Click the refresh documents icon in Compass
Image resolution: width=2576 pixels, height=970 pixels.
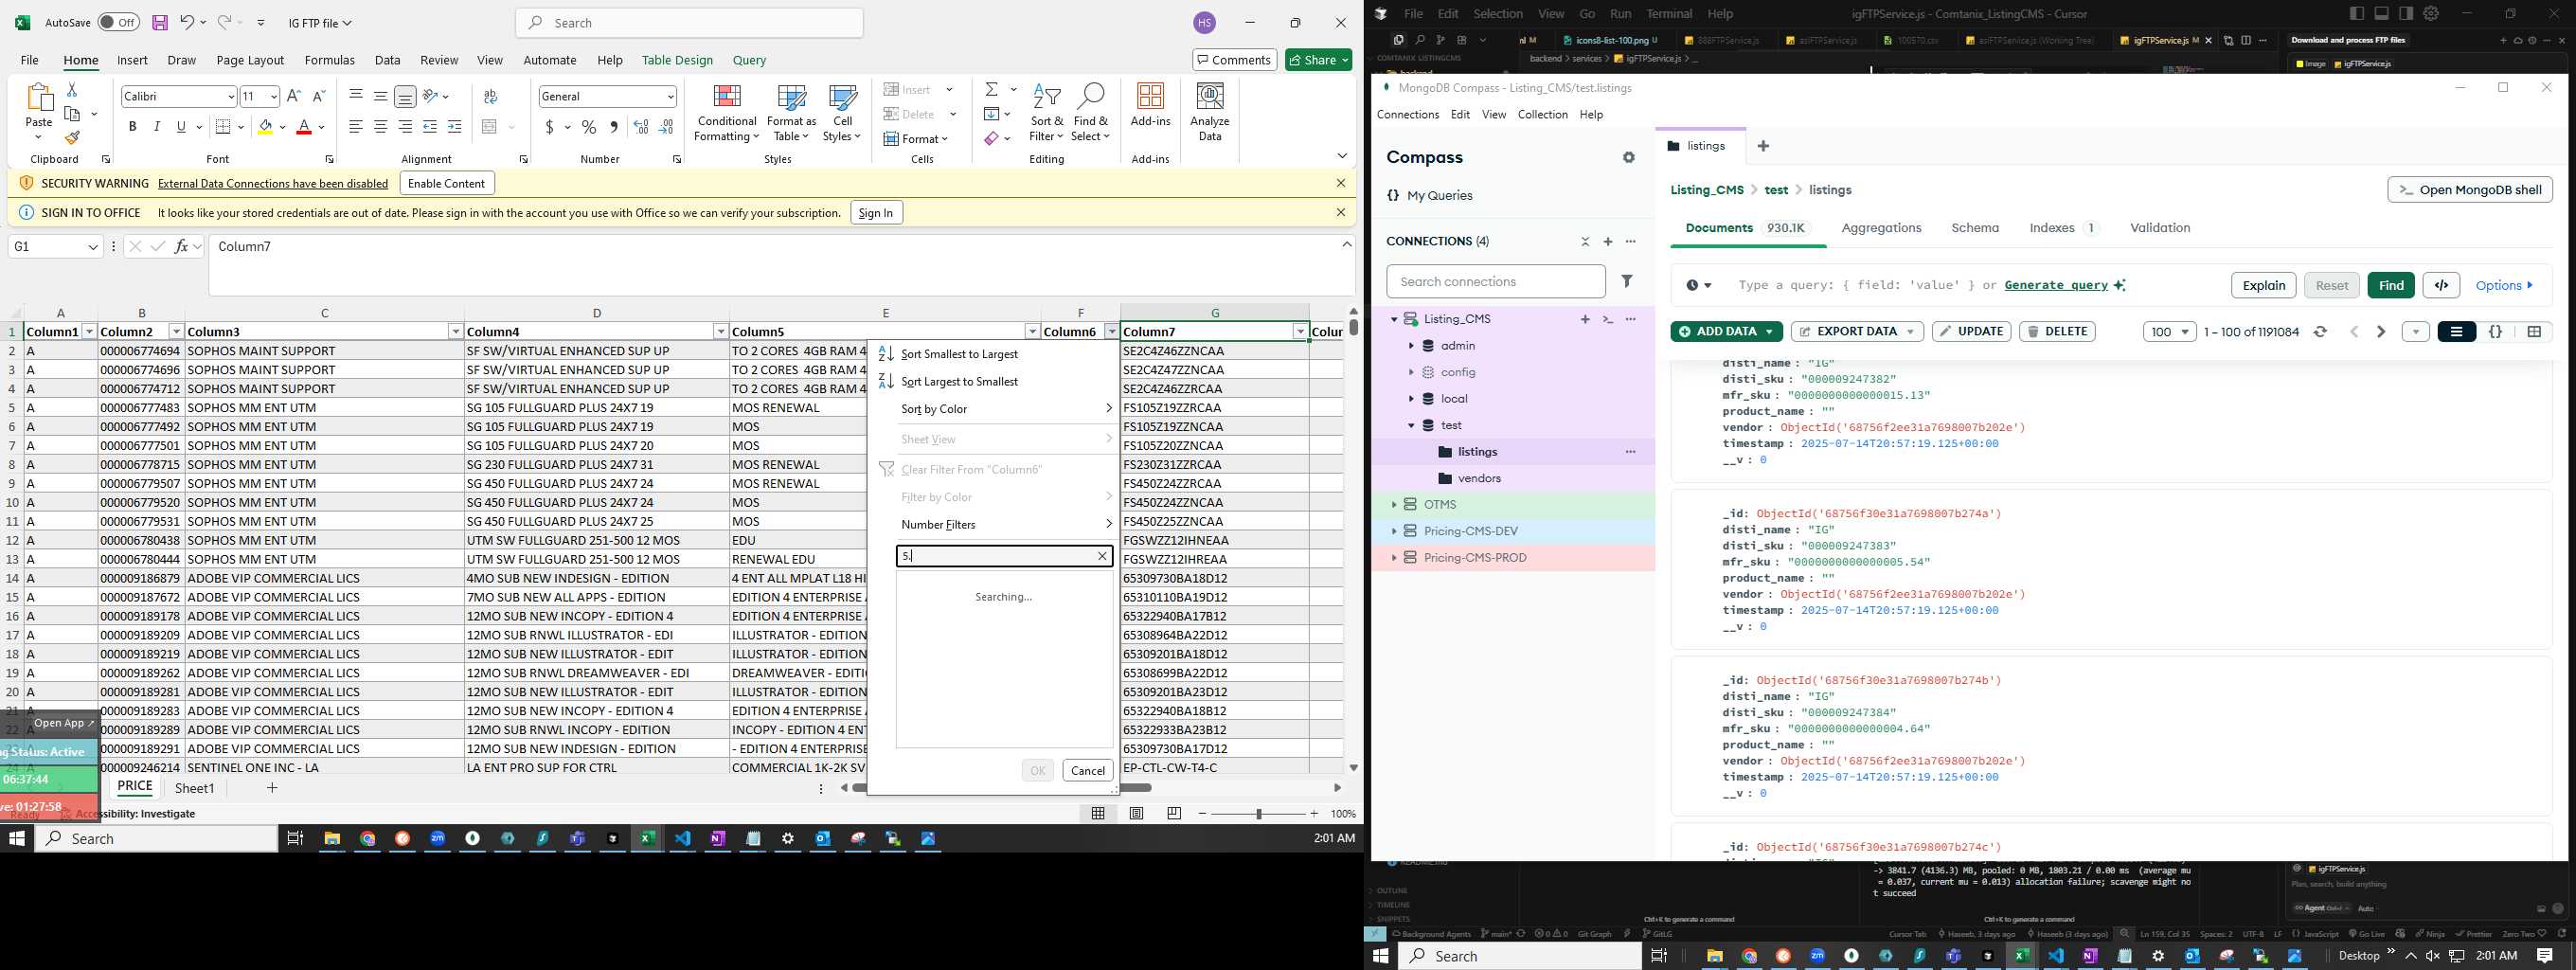(x=2321, y=332)
